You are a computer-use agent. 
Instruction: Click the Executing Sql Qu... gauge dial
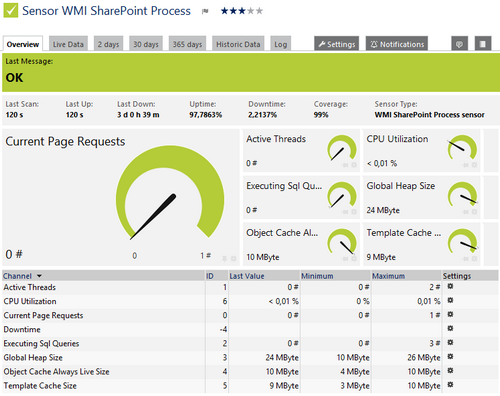(342, 195)
